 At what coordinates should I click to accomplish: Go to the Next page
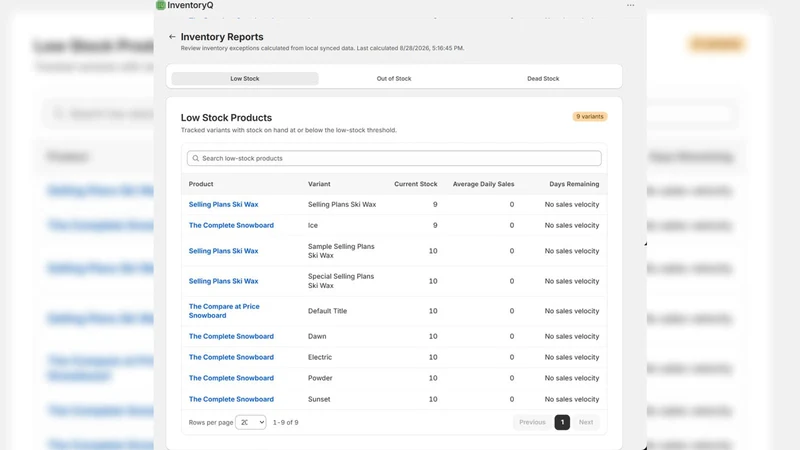point(586,422)
